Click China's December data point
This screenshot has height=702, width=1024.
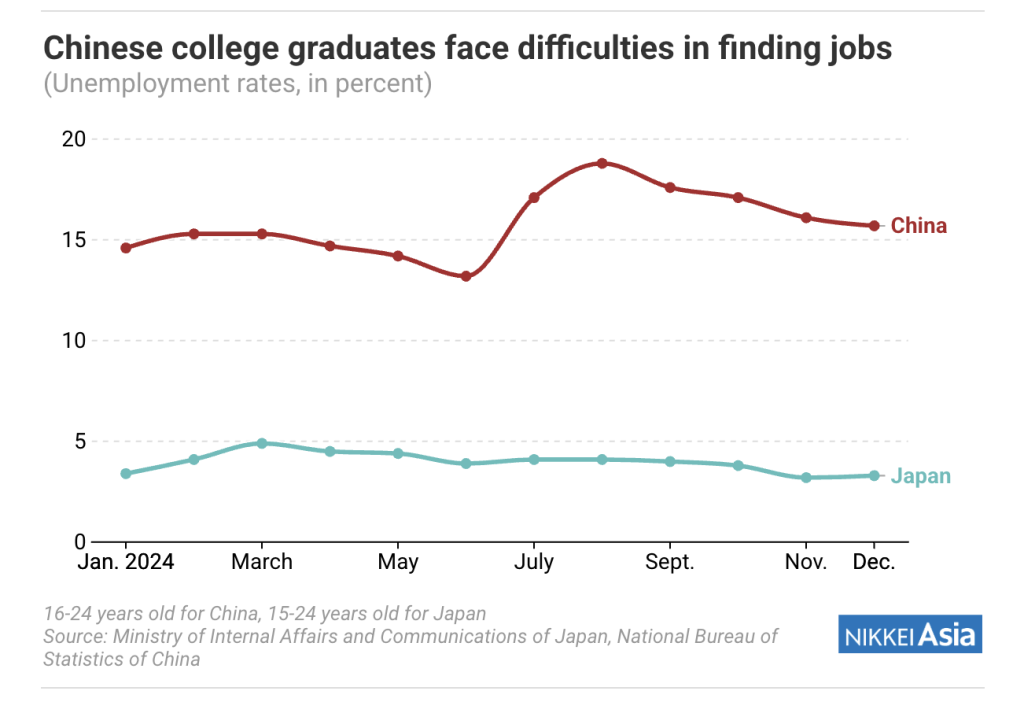click(x=874, y=226)
